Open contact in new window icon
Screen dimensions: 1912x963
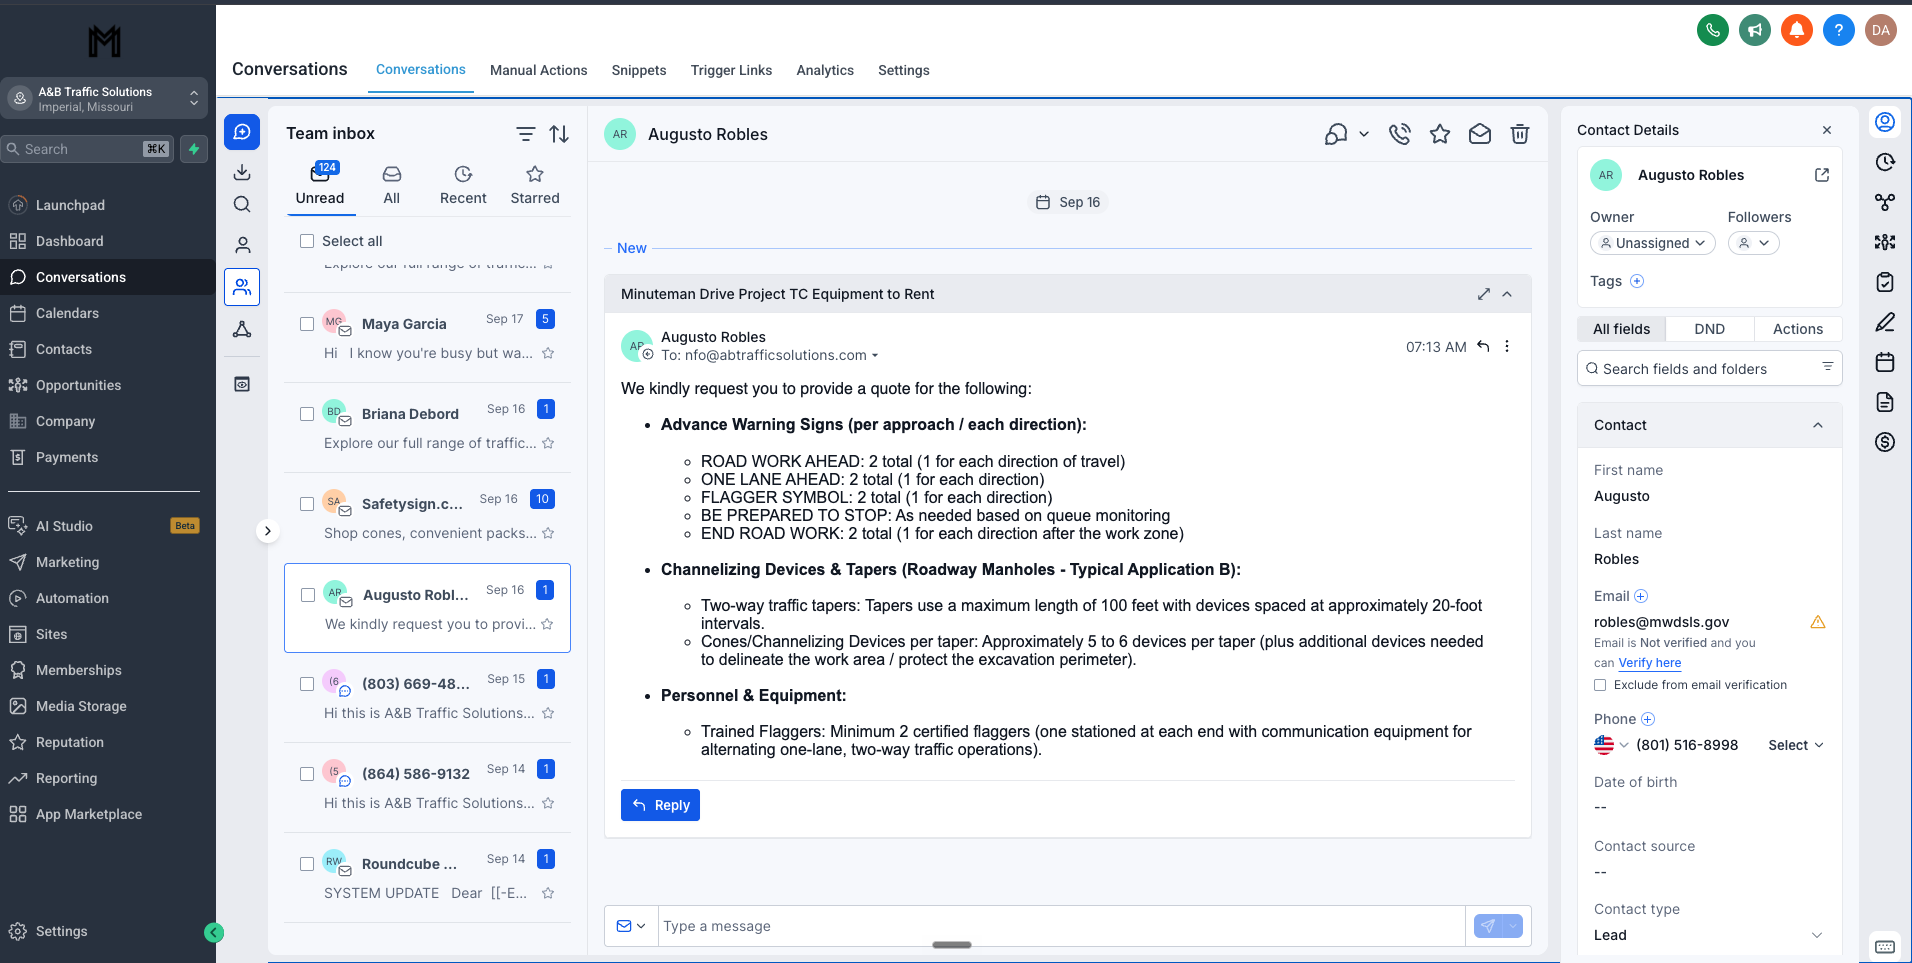click(1822, 175)
